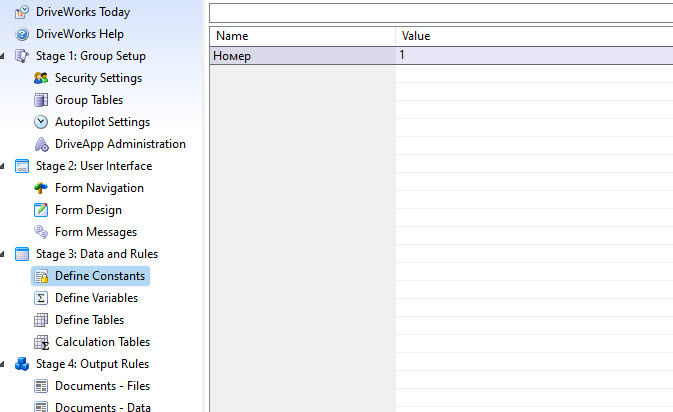Select Stage 4: Output Rules label

point(92,364)
